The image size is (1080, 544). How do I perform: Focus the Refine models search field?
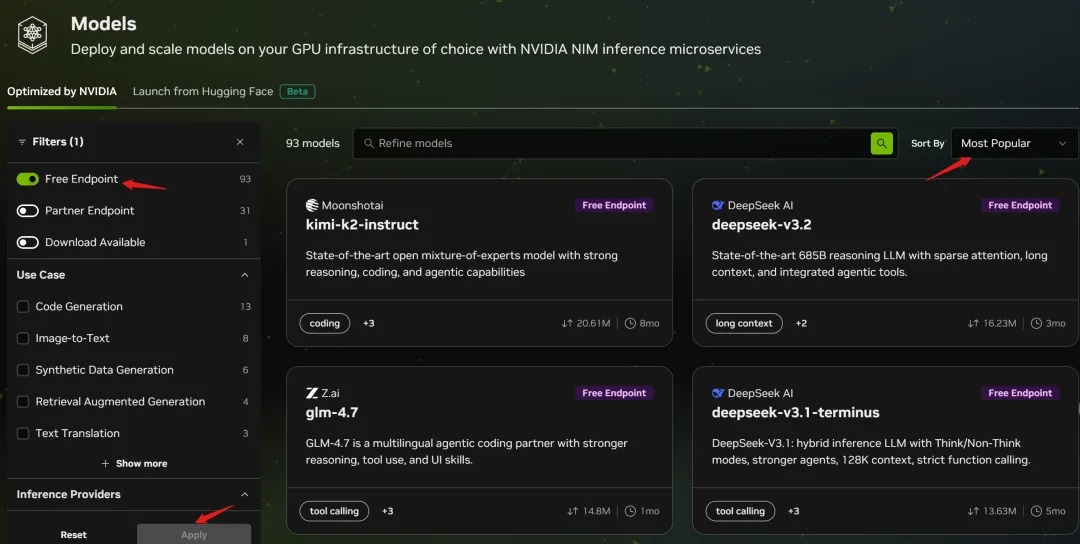(x=610, y=144)
